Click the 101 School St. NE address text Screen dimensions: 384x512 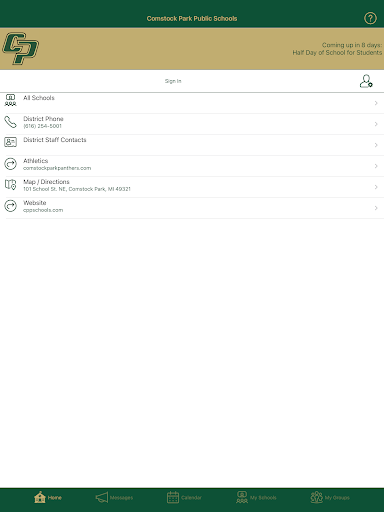pos(77,189)
